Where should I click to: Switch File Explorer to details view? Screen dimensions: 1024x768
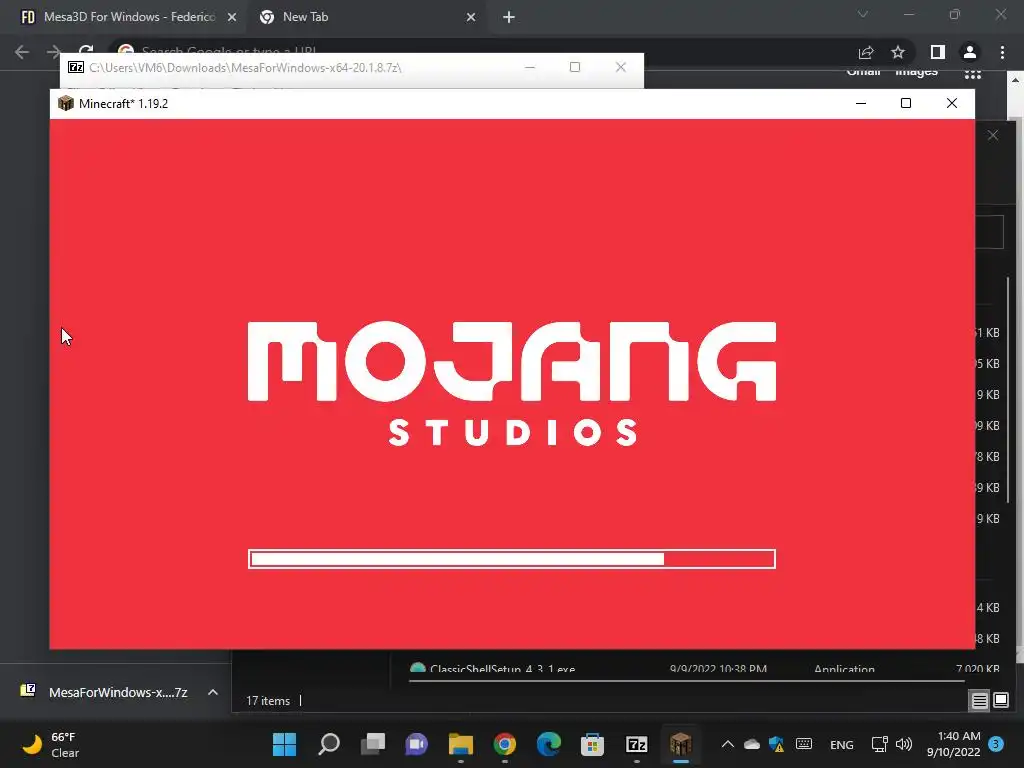[980, 701]
